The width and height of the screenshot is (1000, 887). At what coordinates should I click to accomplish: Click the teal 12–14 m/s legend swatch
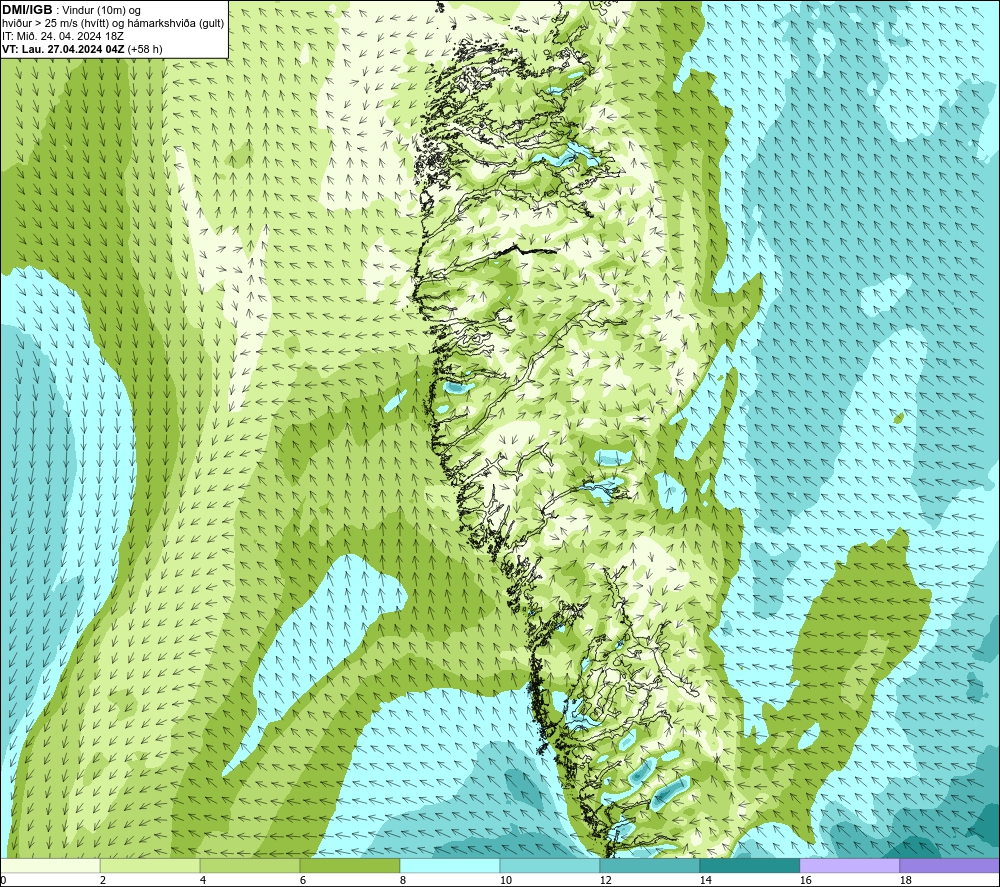[x=649, y=865]
